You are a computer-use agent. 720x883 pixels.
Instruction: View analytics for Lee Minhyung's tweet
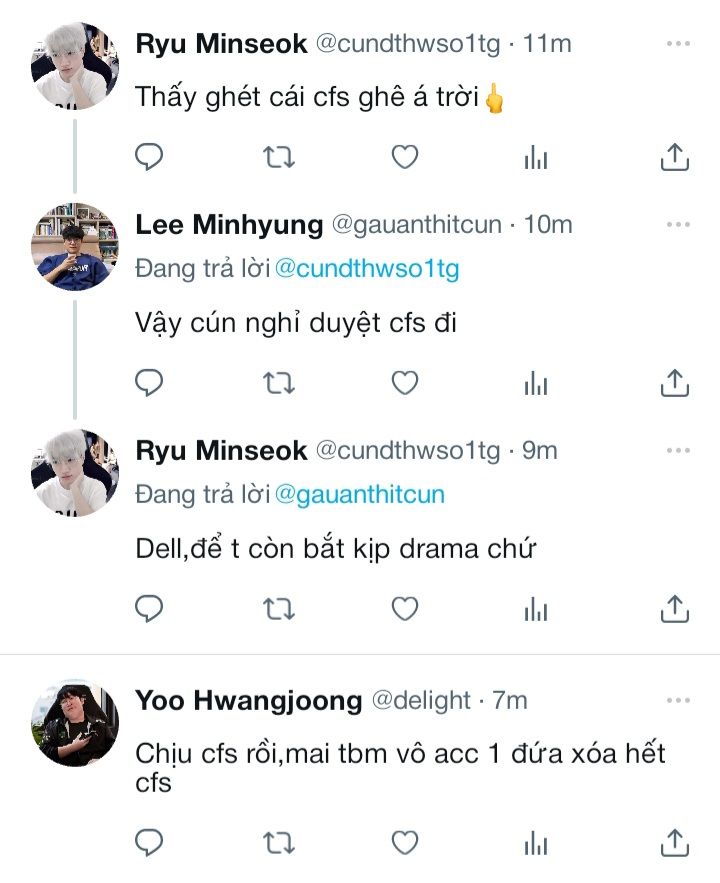coord(537,382)
